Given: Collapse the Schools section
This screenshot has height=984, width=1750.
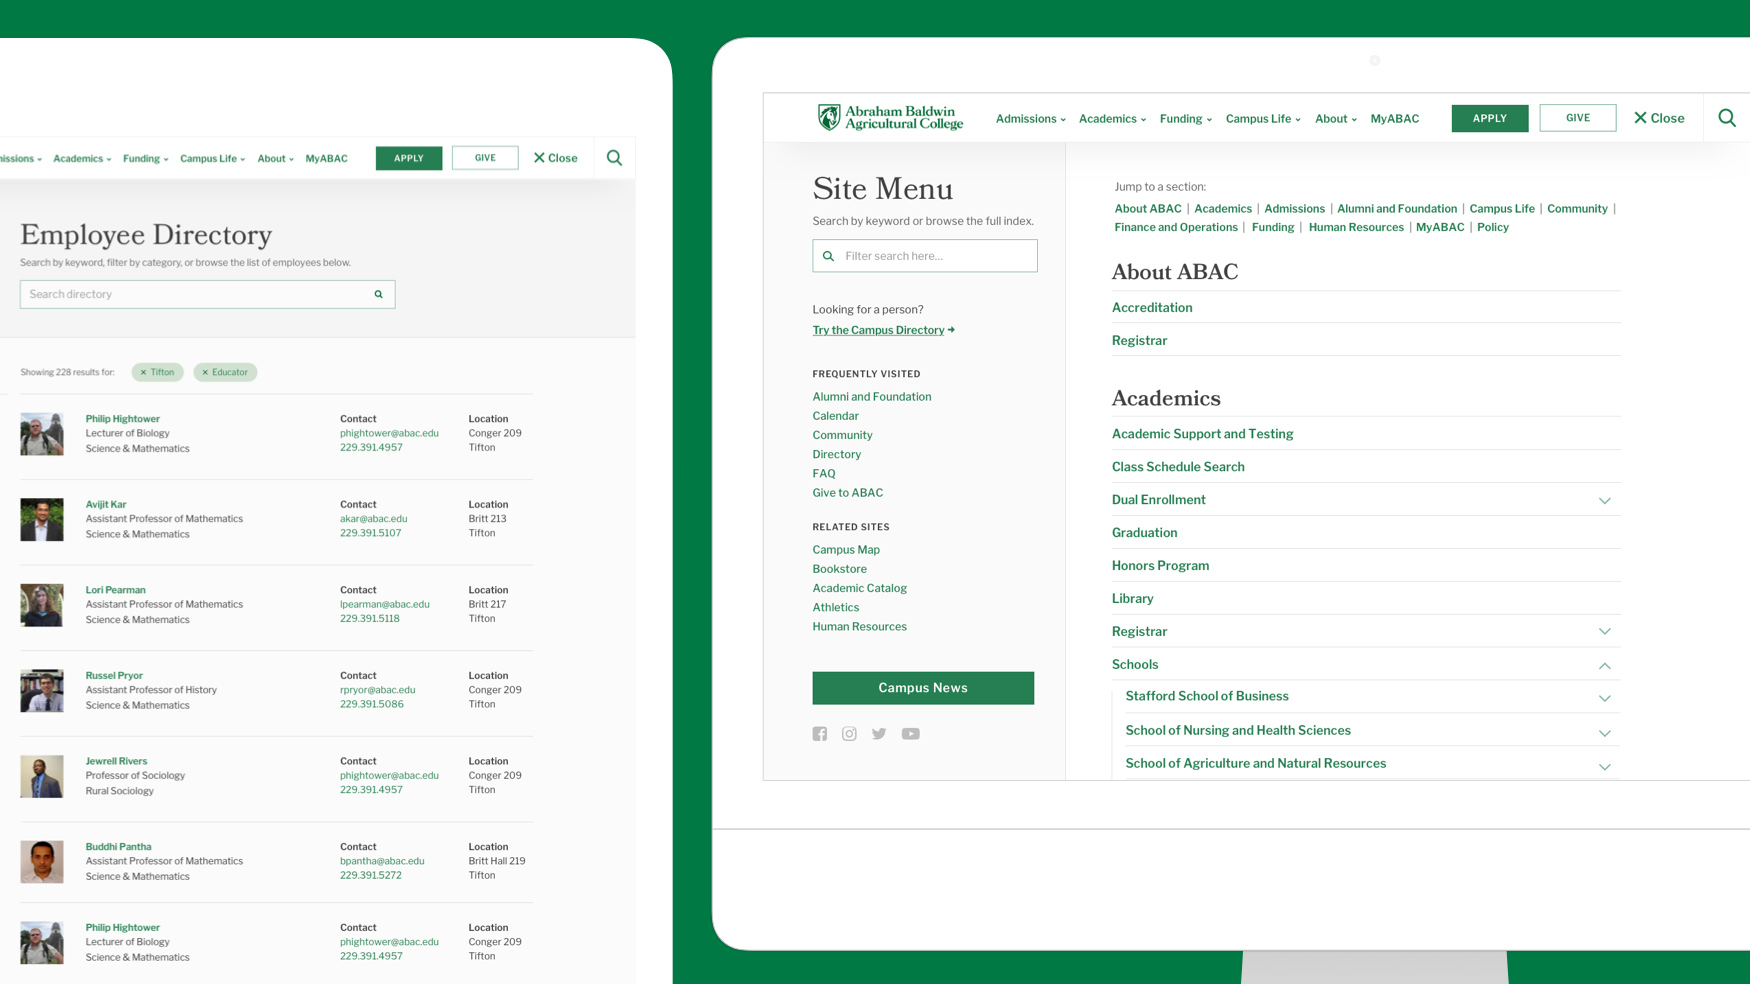Looking at the screenshot, I should tap(1604, 665).
